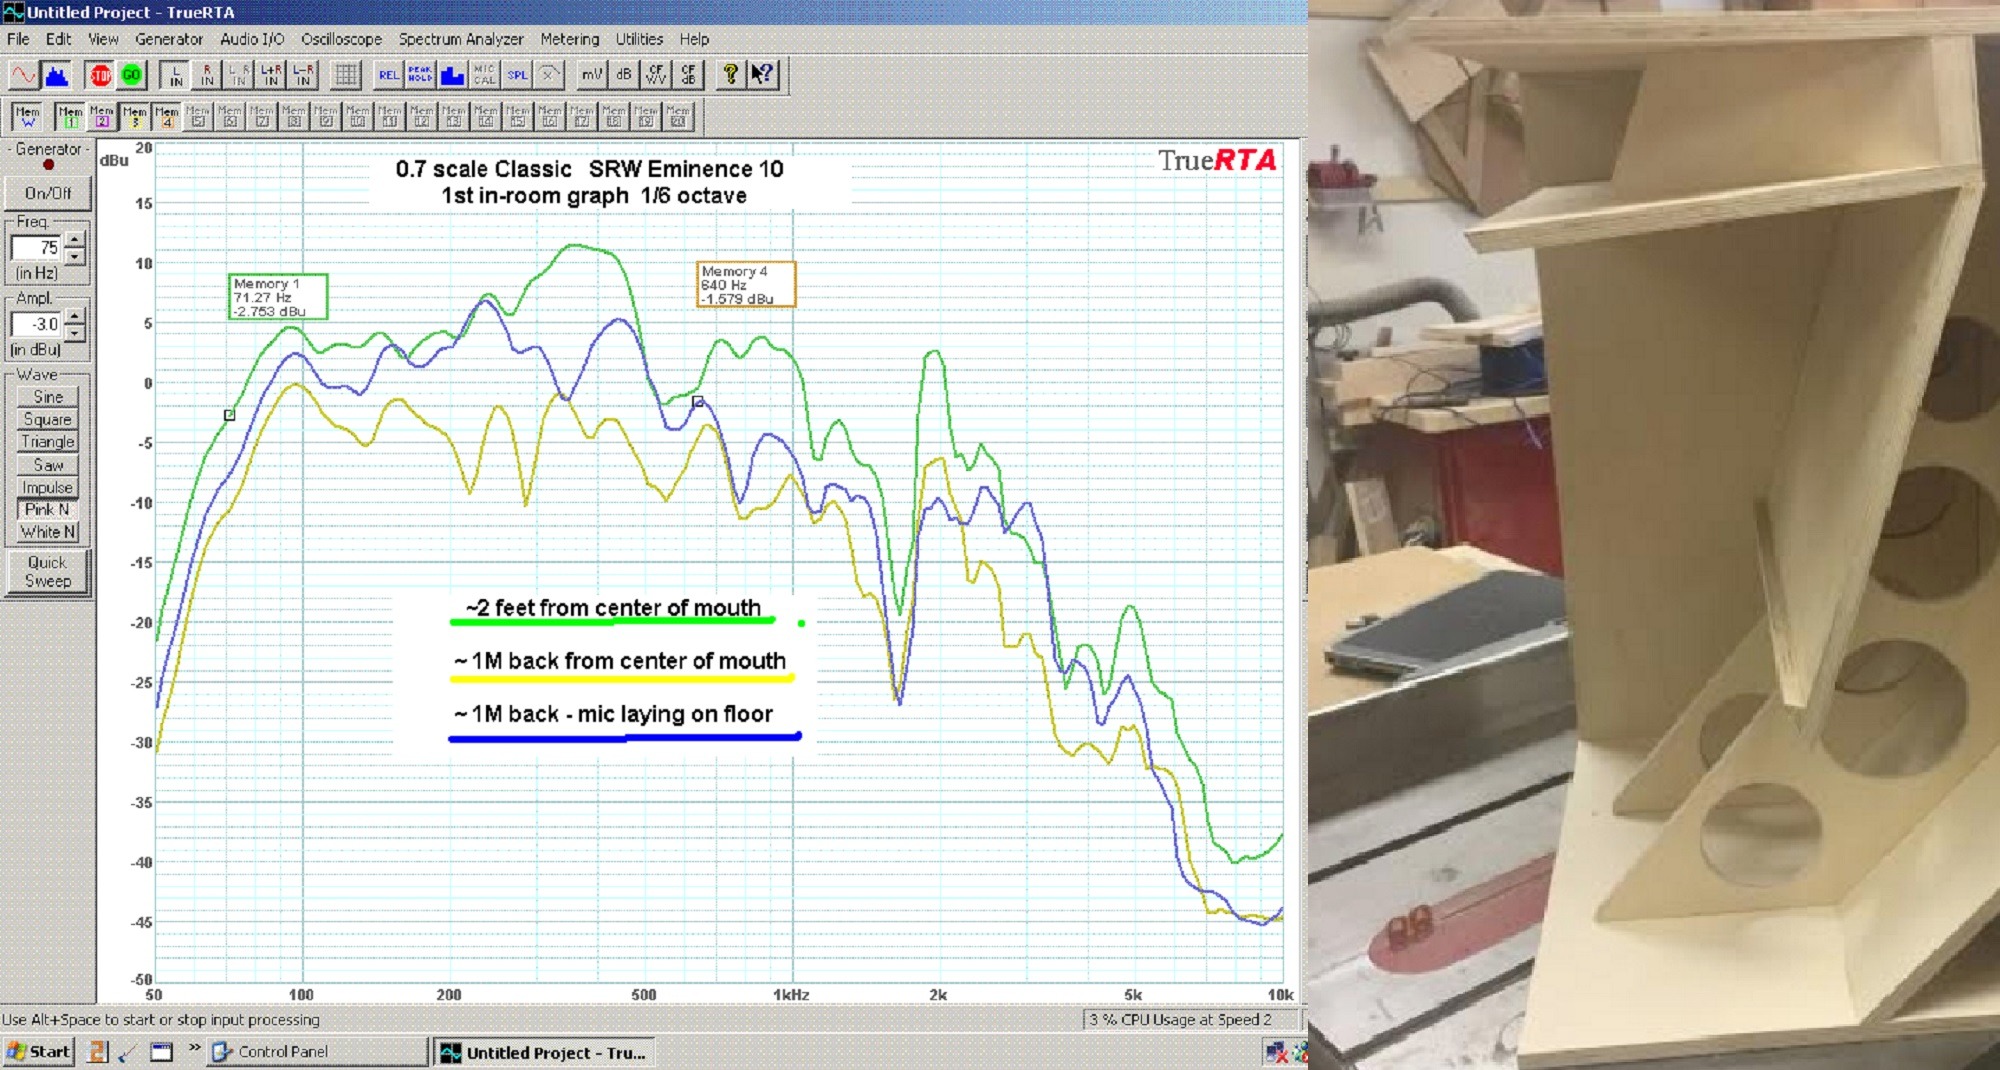Click the show desktop quick launch icon
Image resolution: width=2000 pixels, height=1070 pixels.
[162, 1052]
